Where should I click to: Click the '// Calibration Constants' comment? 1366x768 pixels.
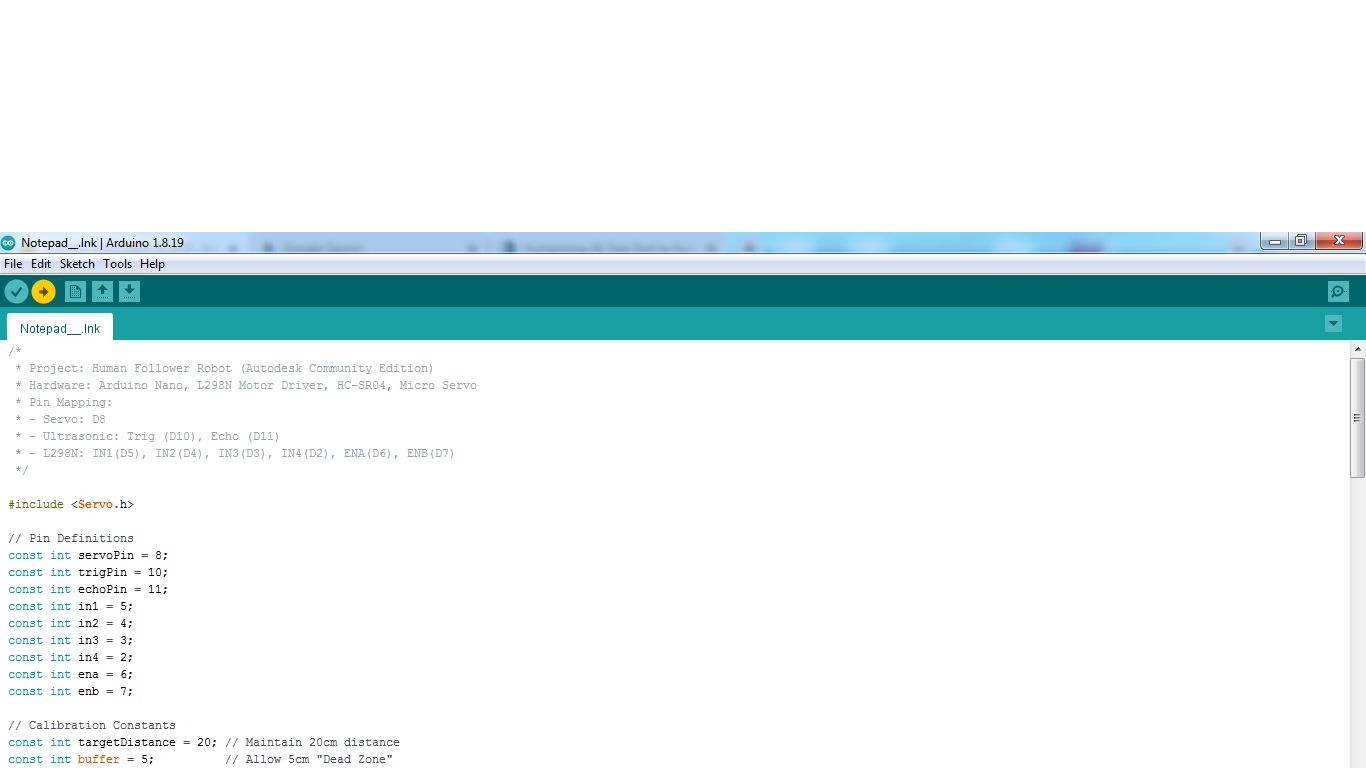[x=92, y=725]
